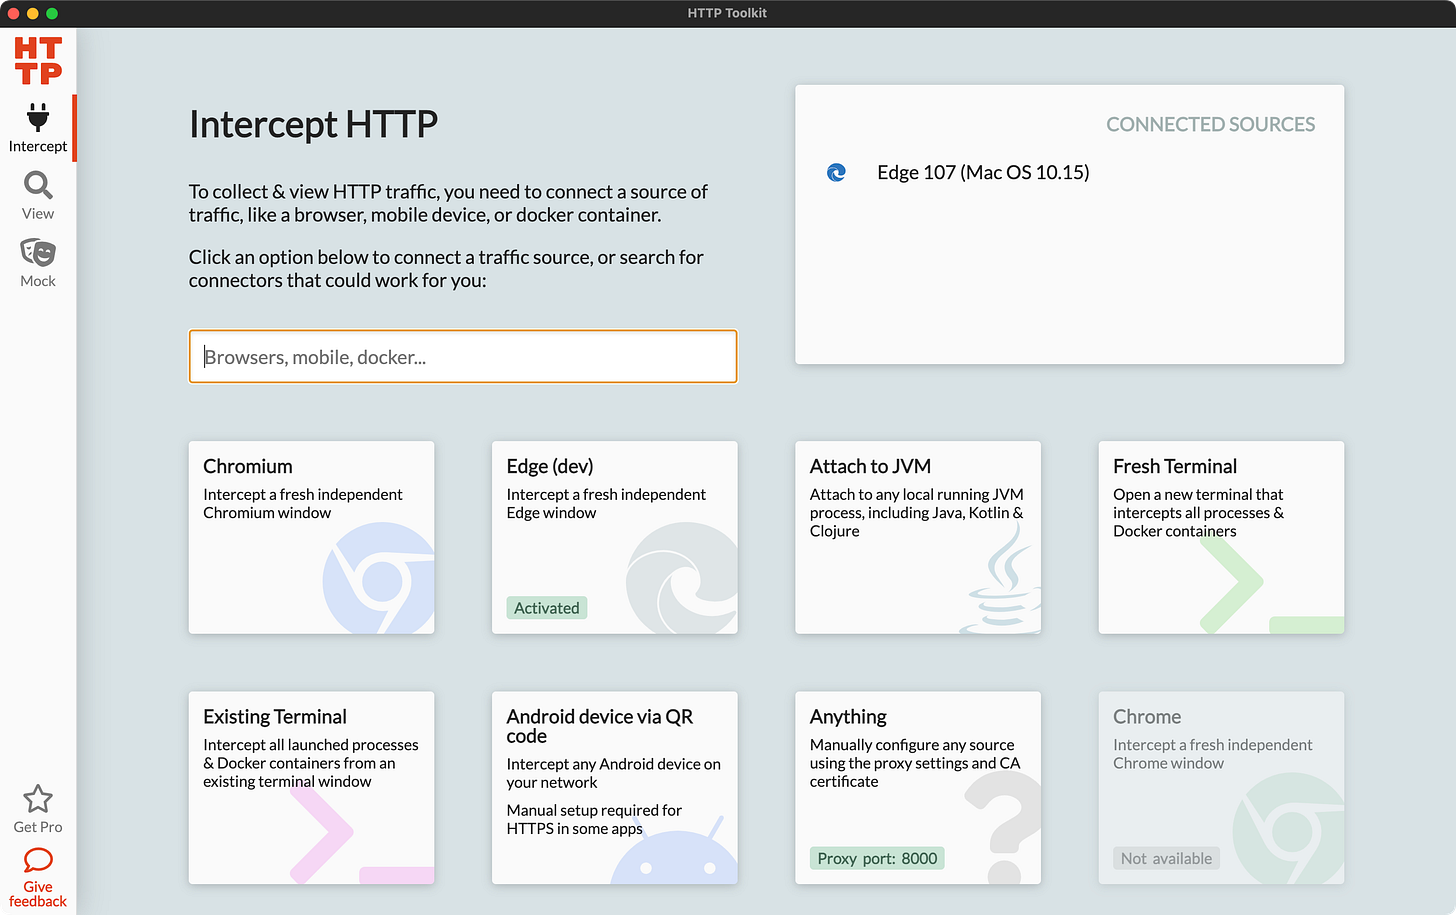Click the Chromium logo on the Chromium card
The width and height of the screenshot is (1456, 915).
coord(379,578)
